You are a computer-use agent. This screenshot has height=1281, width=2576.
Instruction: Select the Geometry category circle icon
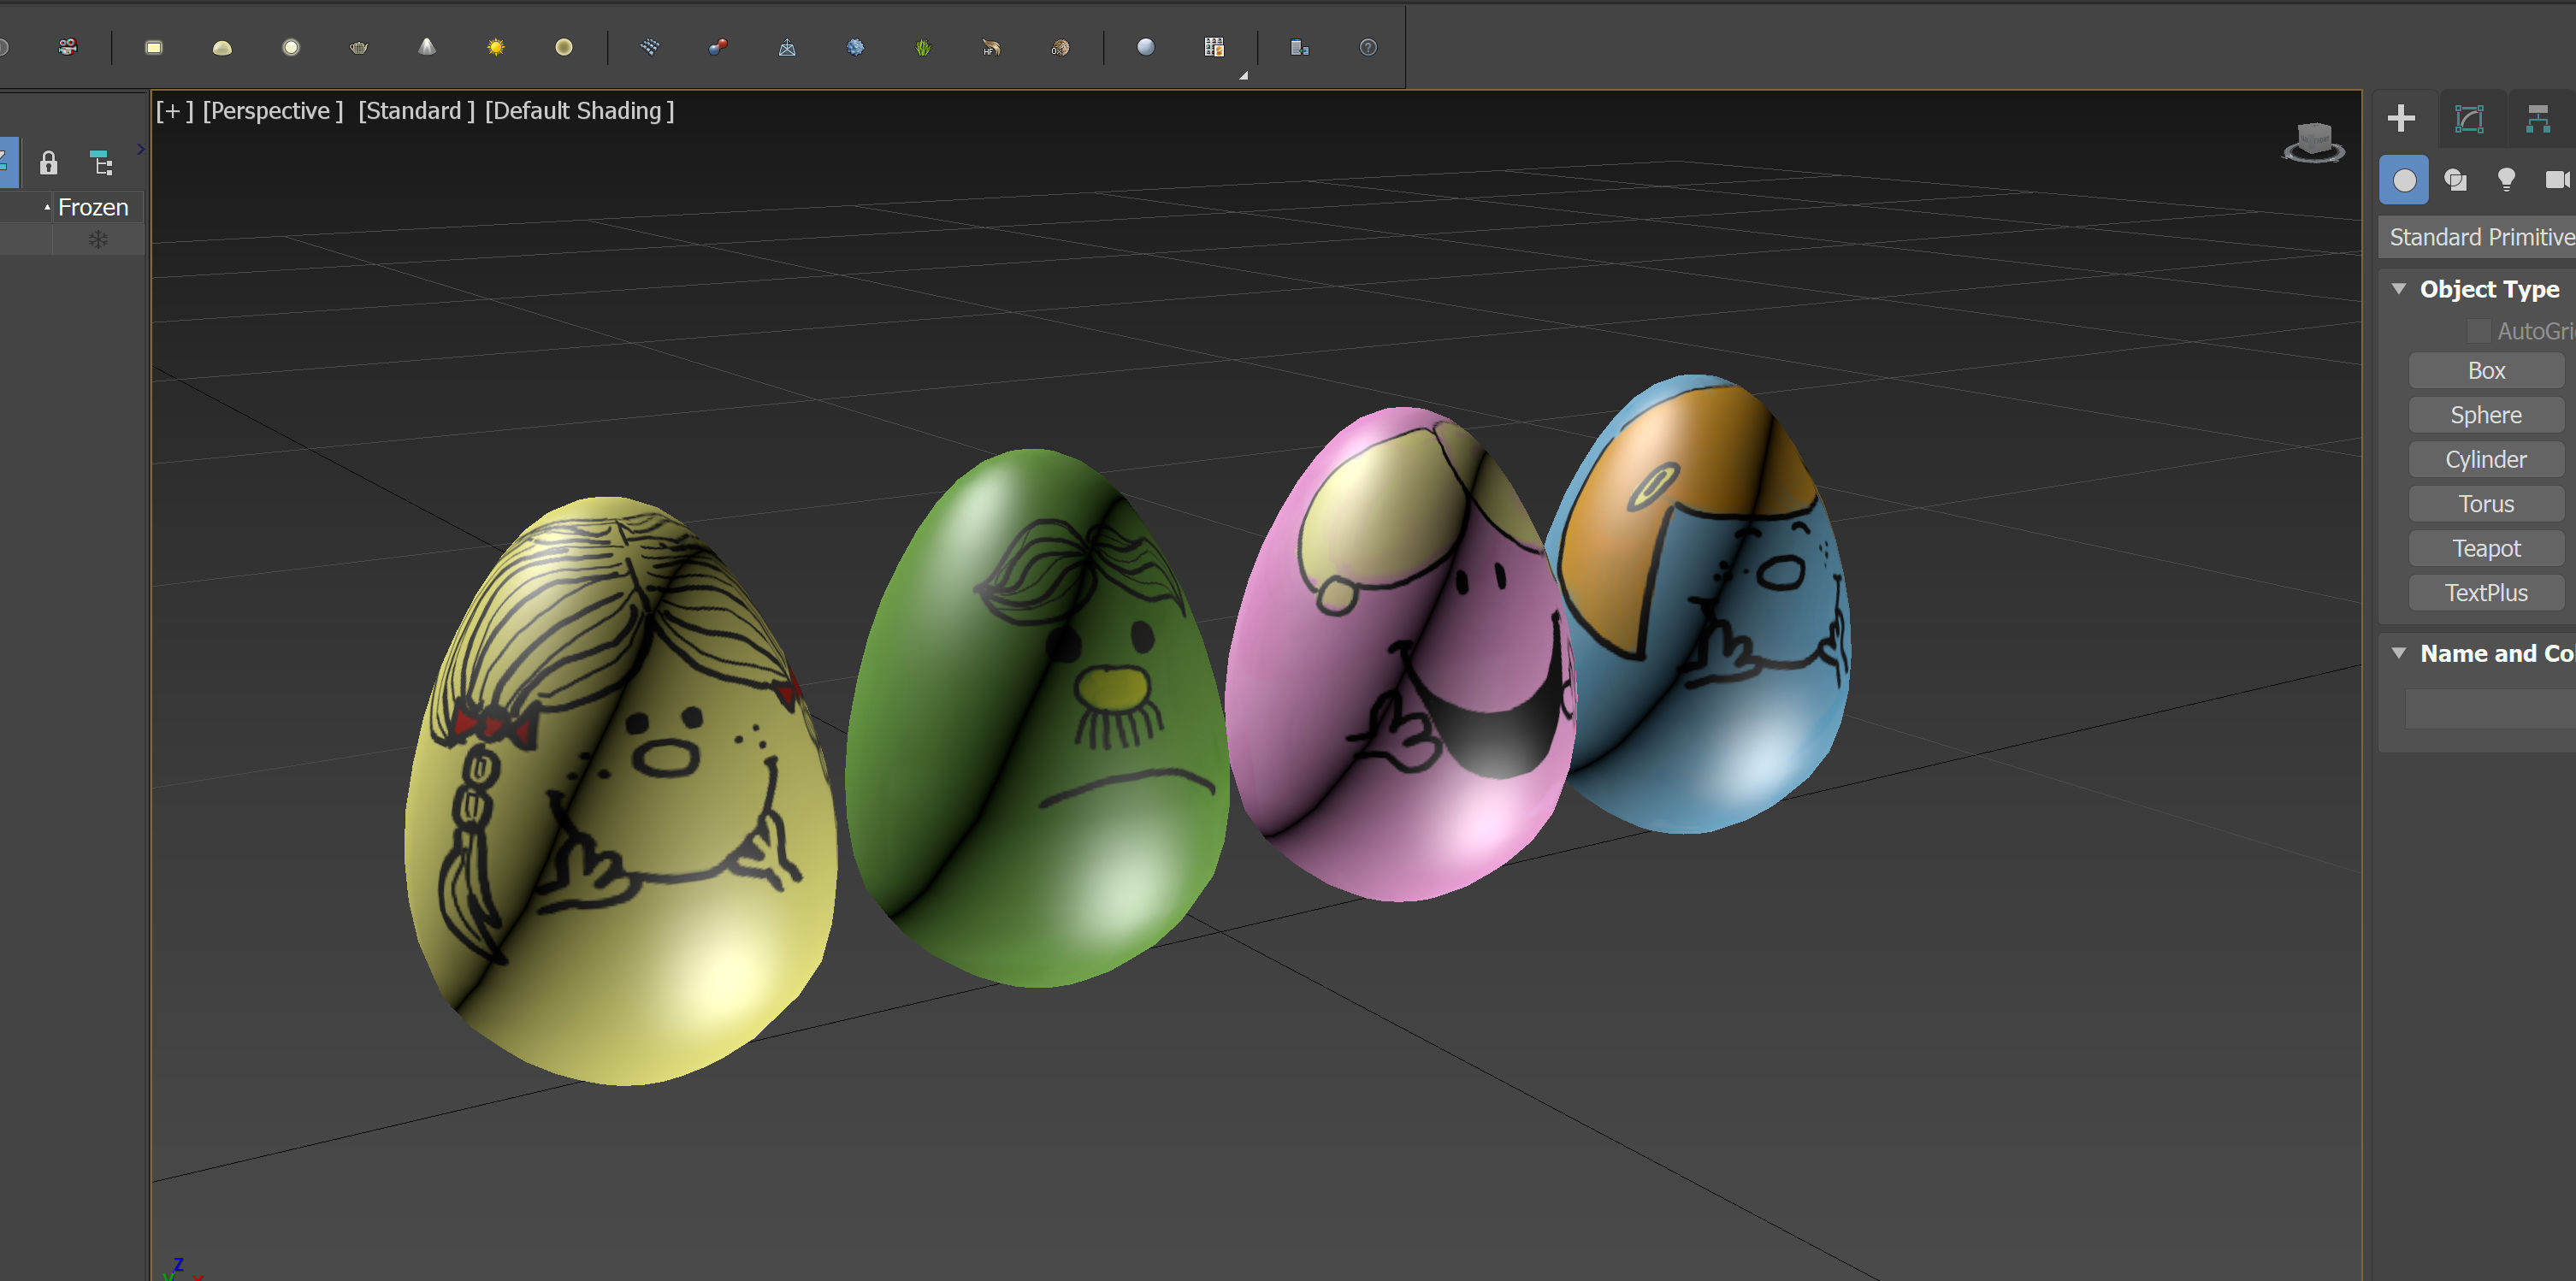tap(2404, 180)
